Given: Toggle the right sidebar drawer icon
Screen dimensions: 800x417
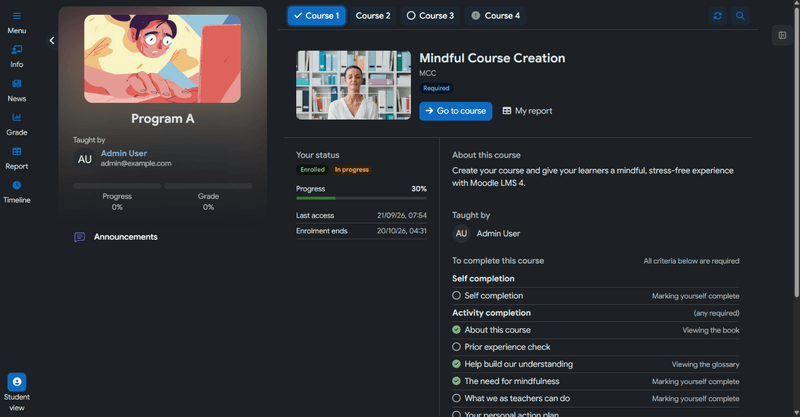Looking at the screenshot, I should pos(782,35).
